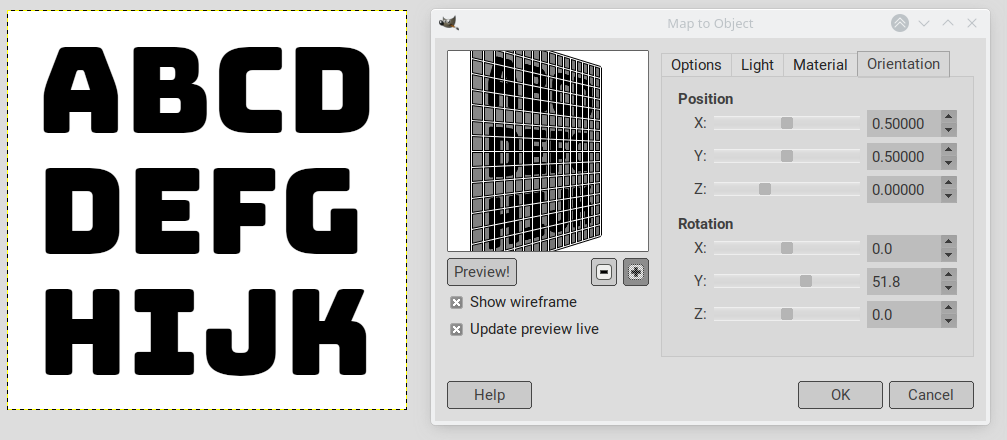Click the Rotation Z value field 0.0

904,314
